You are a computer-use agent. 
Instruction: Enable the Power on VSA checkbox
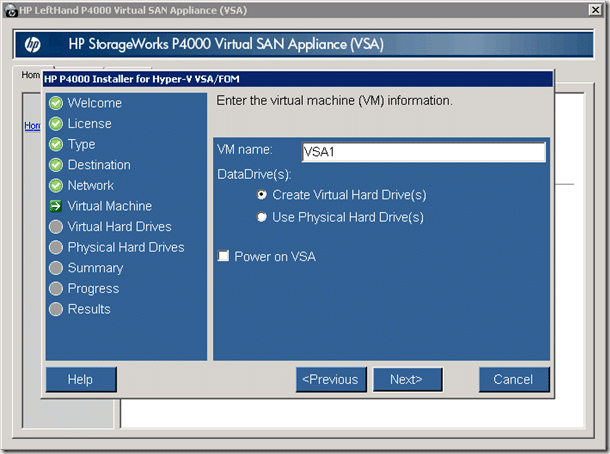pyautogui.click(x=223, y=256)
